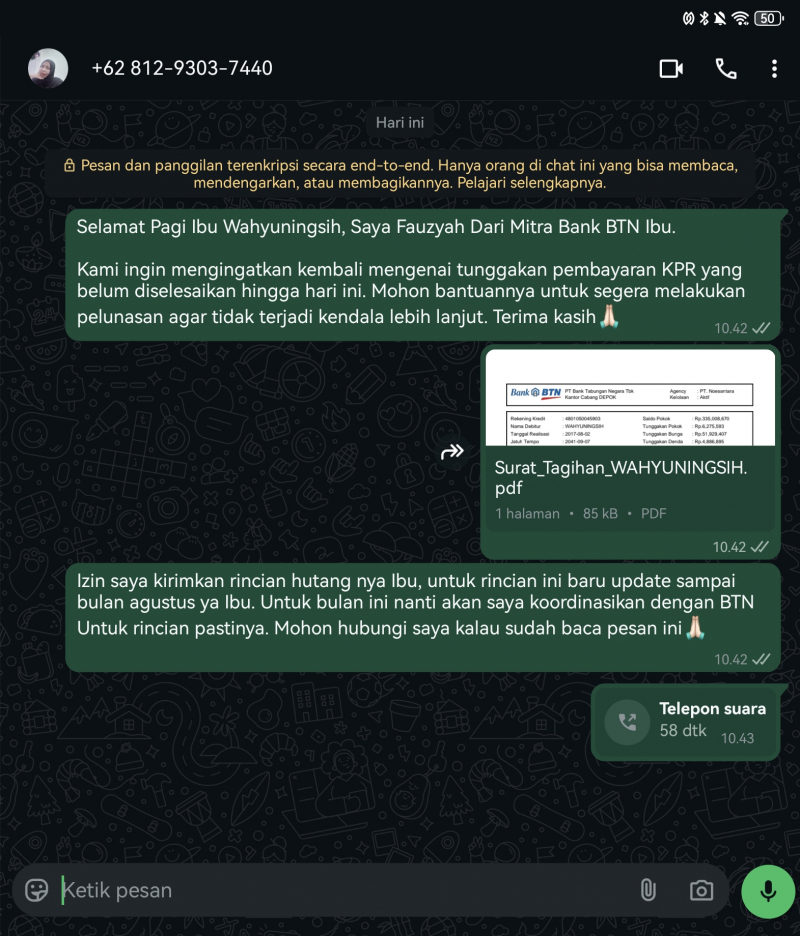Viewport: 800px width, 936px height.
Task: Focus the Ketik pesan input field
Action: [x=346, y=890]
